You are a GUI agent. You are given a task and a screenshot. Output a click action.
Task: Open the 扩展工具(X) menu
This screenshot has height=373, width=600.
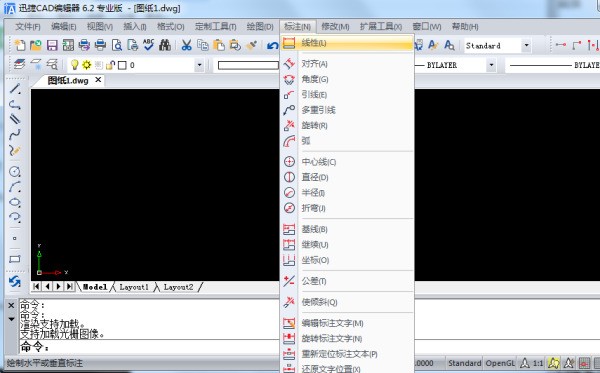[381, 26]
